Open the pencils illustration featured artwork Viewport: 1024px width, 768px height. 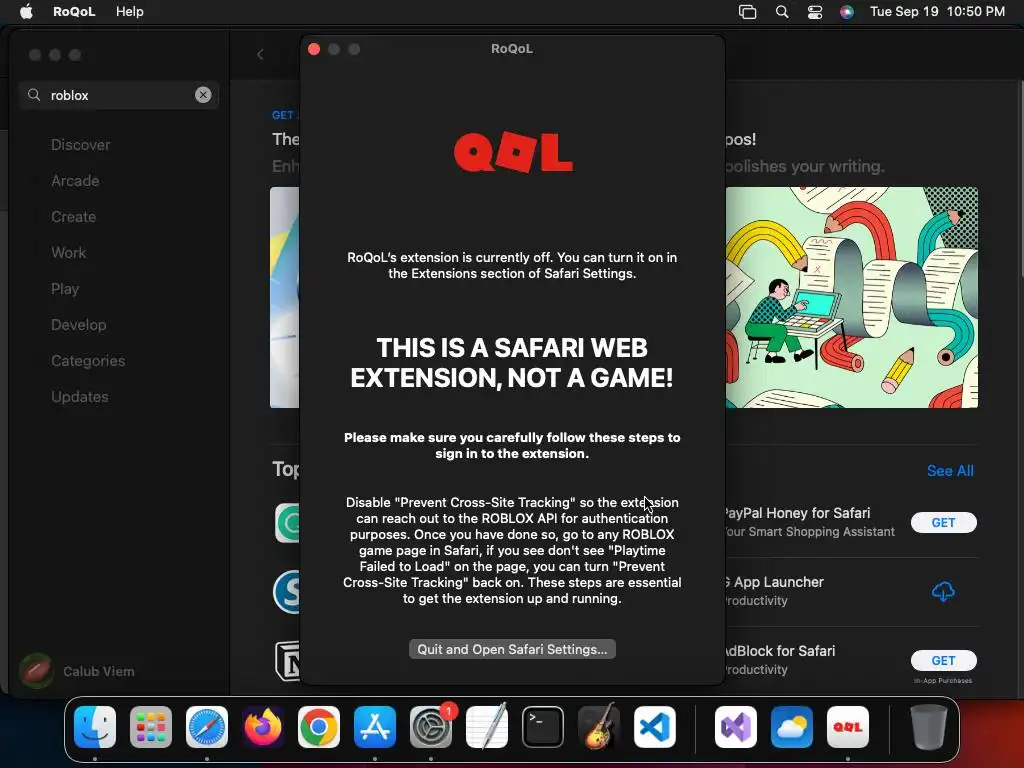pos(852,298)
